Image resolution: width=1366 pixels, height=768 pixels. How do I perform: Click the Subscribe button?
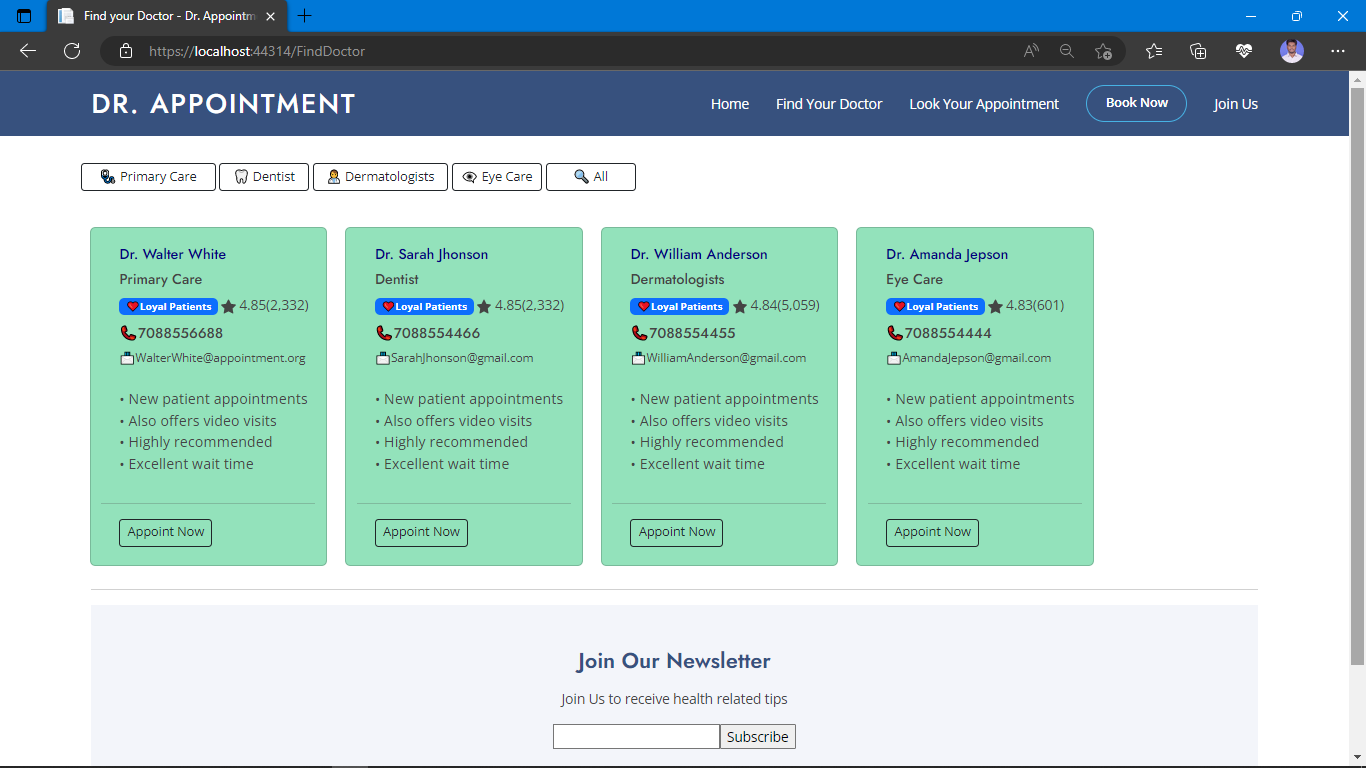coord(758,737)
